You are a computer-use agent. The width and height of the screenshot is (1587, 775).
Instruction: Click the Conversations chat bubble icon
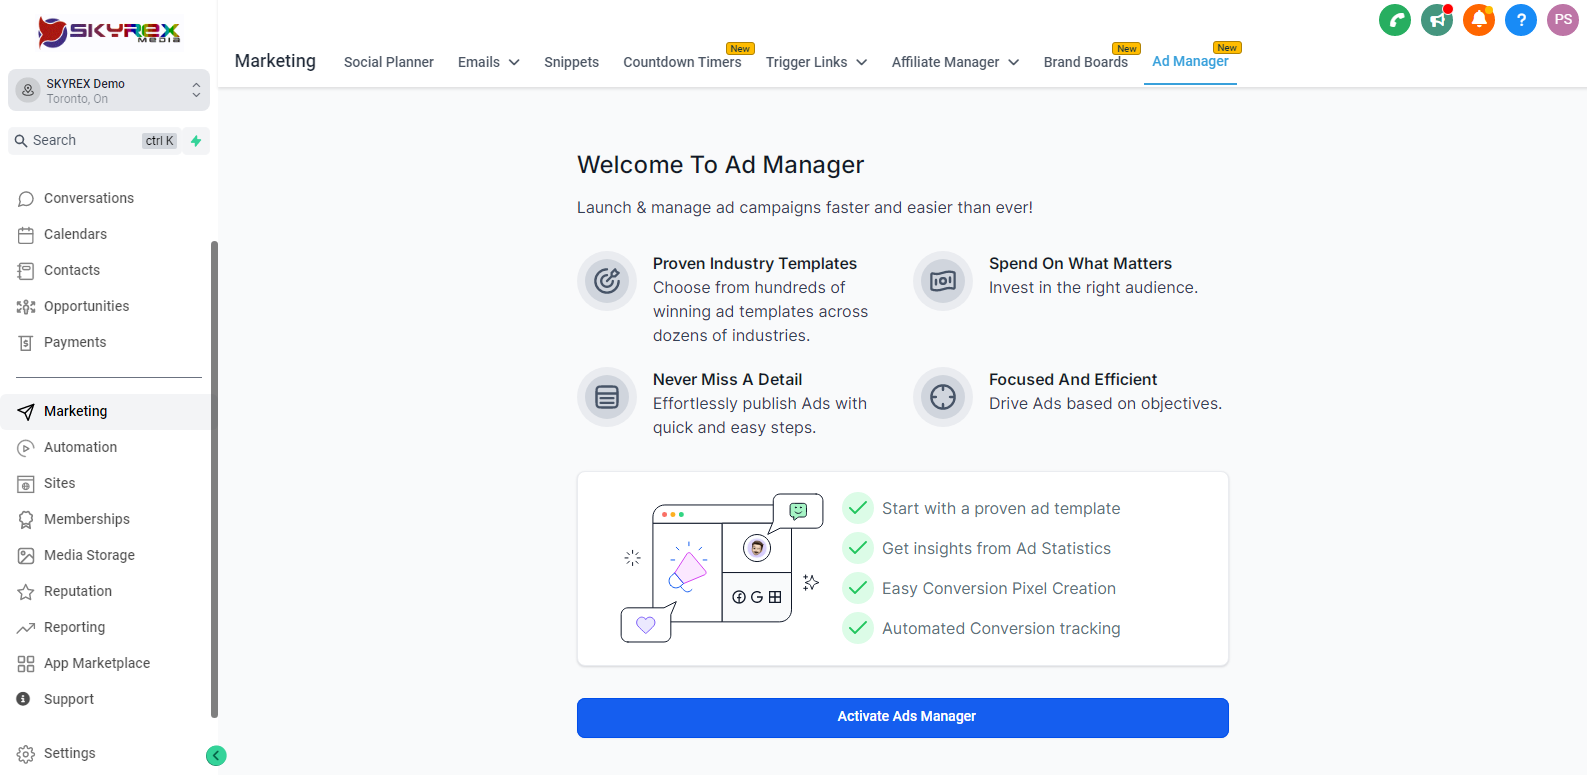click(x=26, y=199)
